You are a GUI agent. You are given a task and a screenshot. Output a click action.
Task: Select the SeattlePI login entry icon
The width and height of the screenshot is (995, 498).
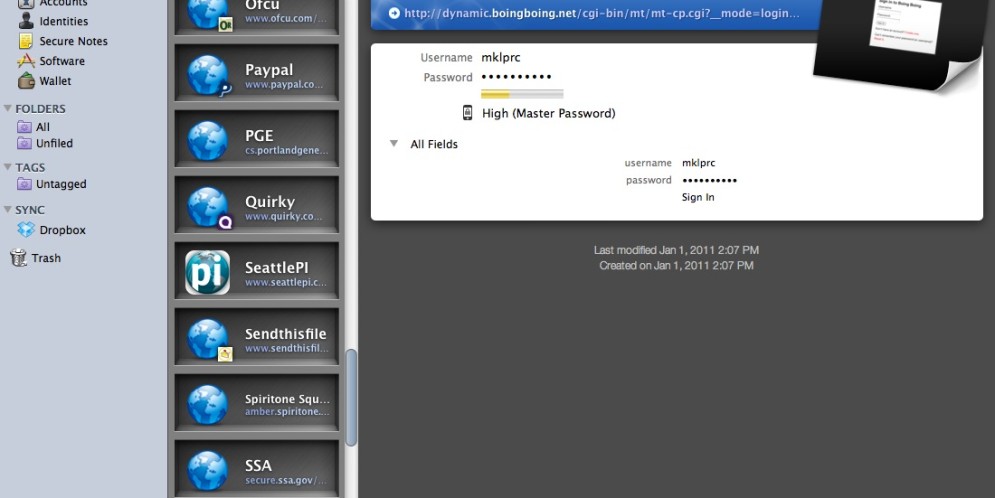click(208, 272)
